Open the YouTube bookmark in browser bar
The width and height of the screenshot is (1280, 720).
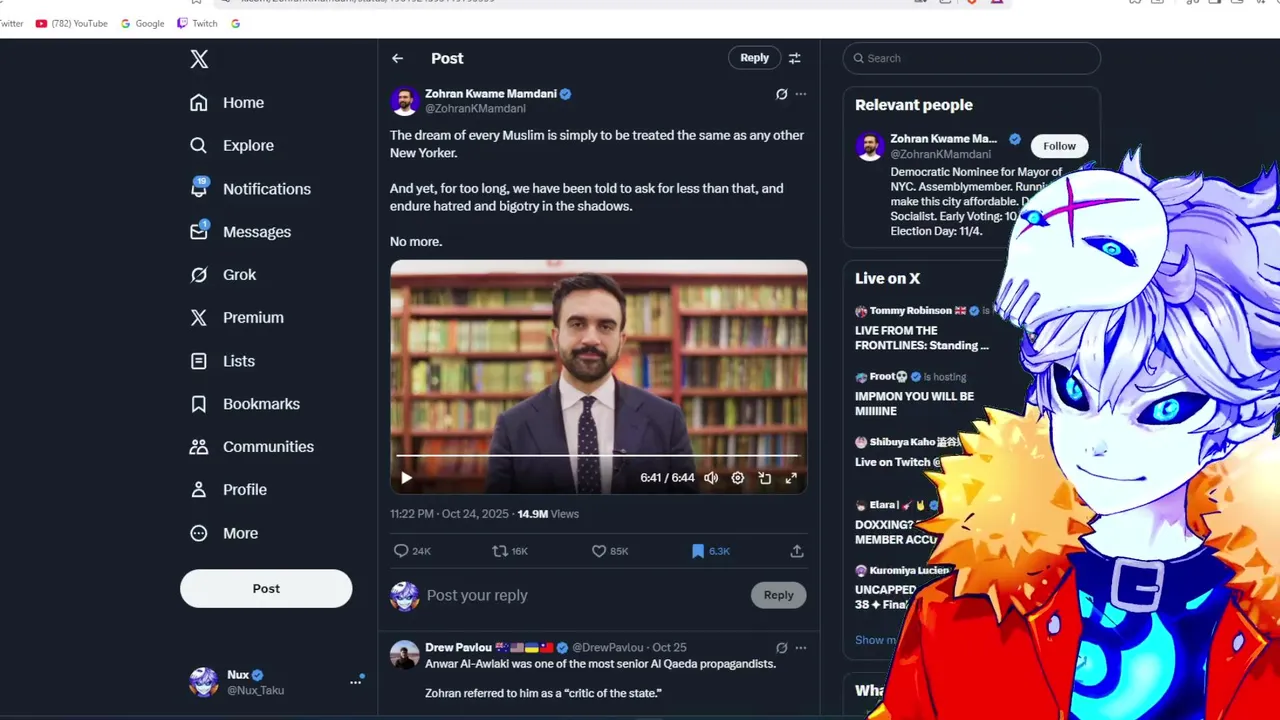pos(71,23)
